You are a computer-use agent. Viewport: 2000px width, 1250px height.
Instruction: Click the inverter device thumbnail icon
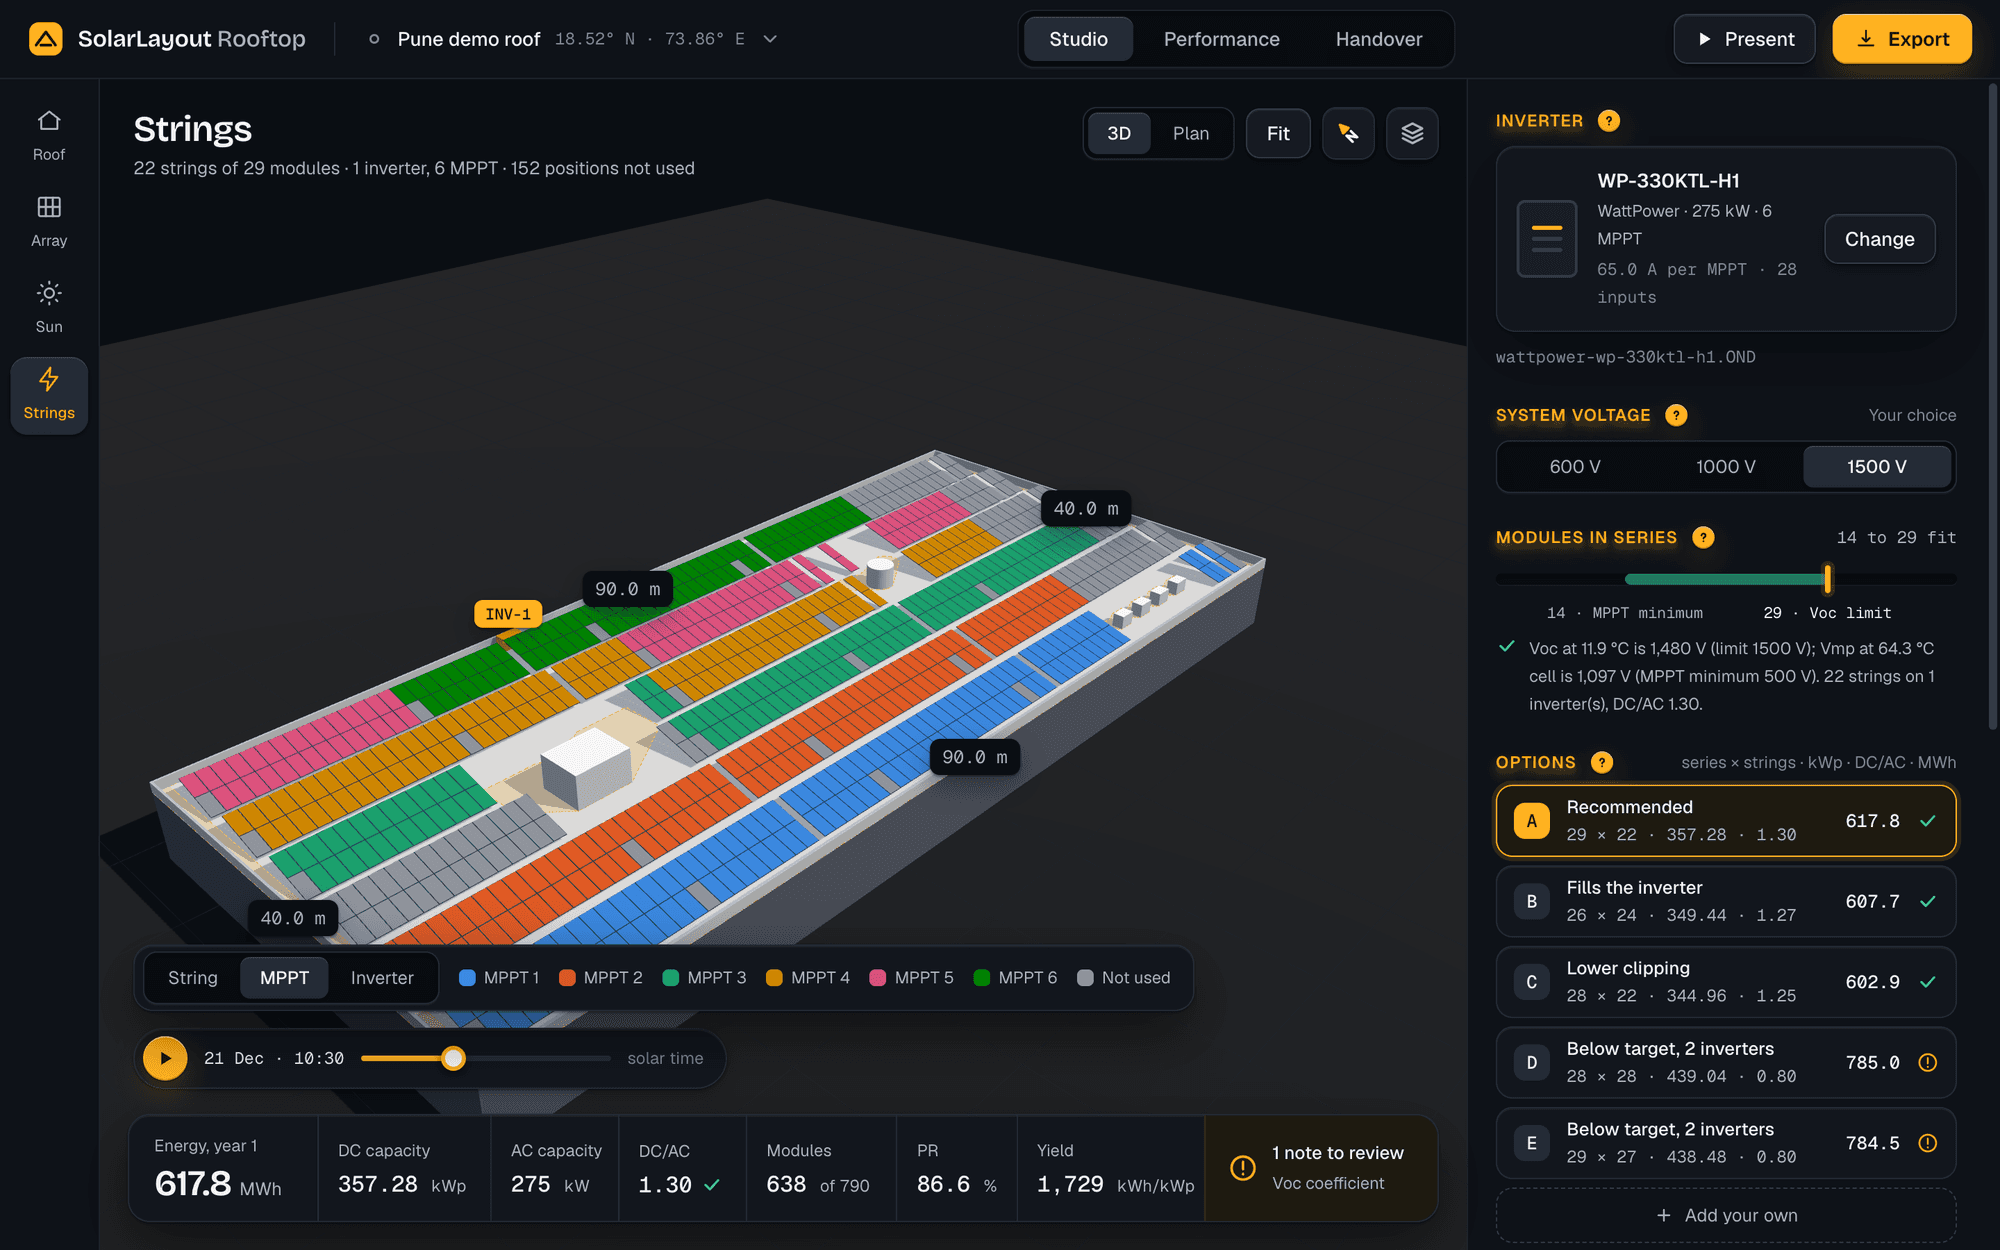[1547, 239]
